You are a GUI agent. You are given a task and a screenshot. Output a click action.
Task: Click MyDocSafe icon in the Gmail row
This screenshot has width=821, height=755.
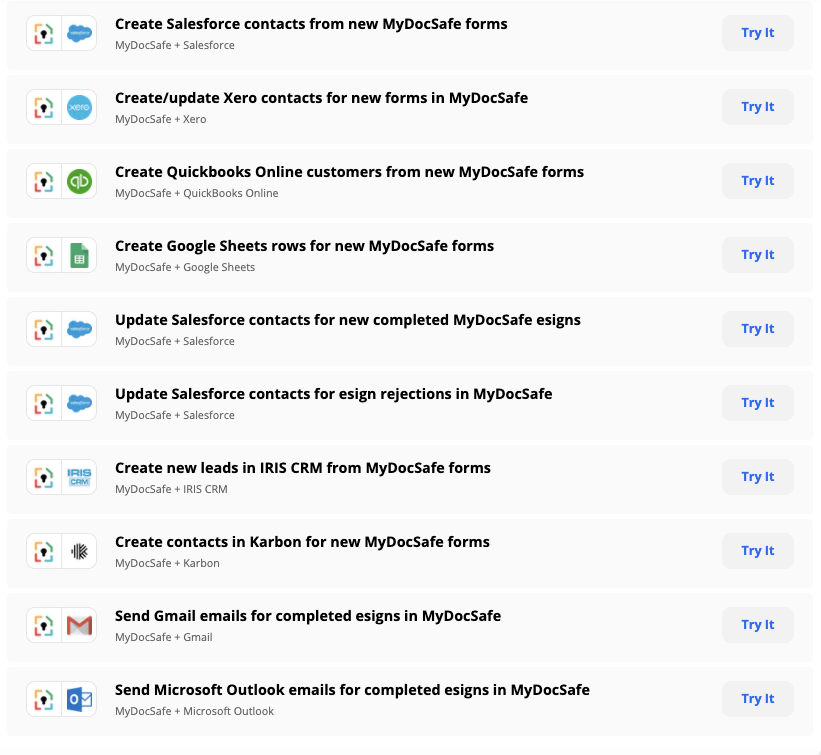tap(44, 625)
